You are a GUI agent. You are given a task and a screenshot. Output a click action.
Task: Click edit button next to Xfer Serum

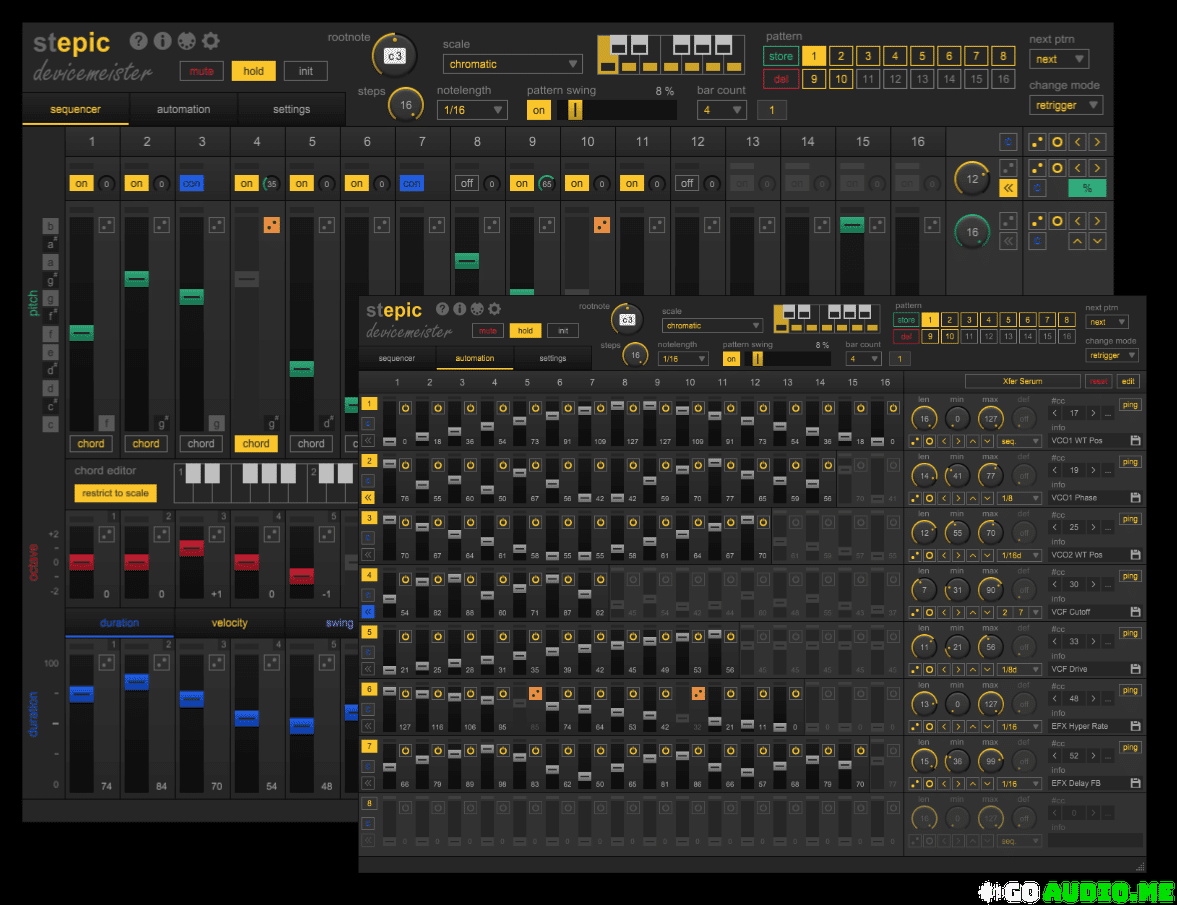[x=1127, y=382]
